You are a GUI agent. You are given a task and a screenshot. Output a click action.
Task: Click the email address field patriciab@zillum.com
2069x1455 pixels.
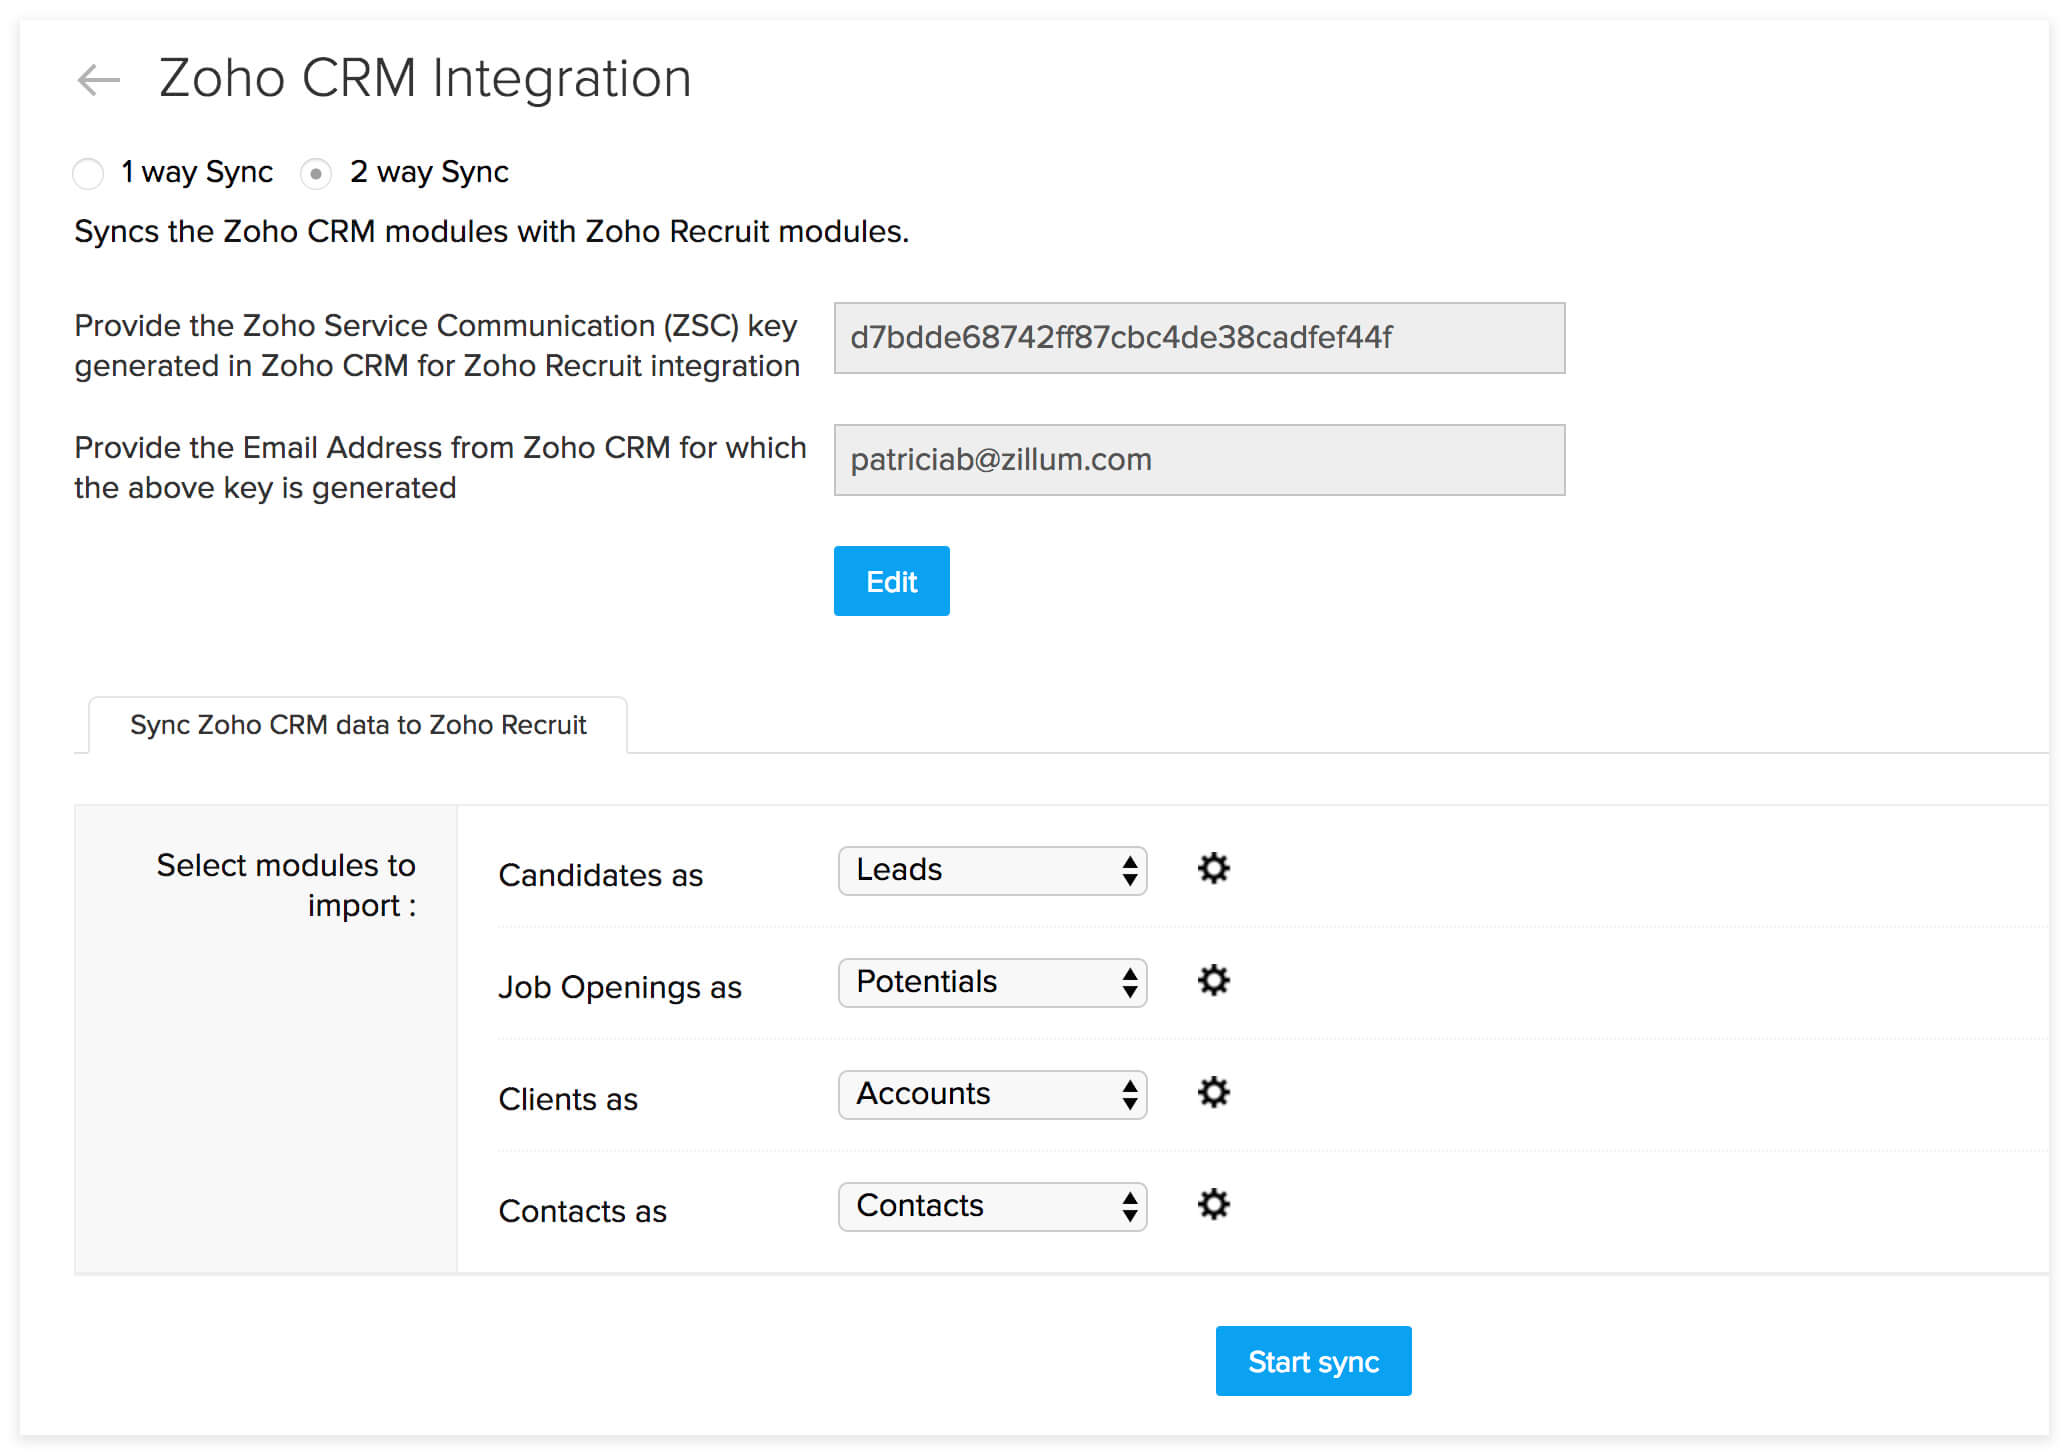coord(1199,460)
